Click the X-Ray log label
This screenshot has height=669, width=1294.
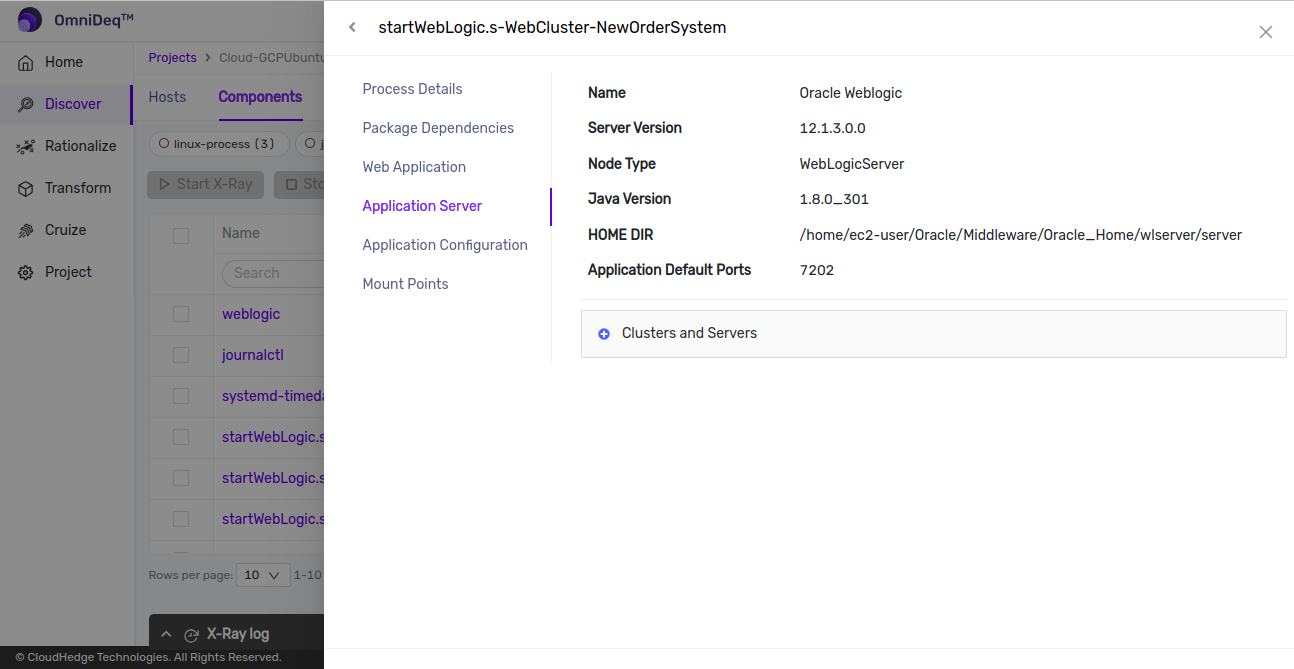point(238,634)
